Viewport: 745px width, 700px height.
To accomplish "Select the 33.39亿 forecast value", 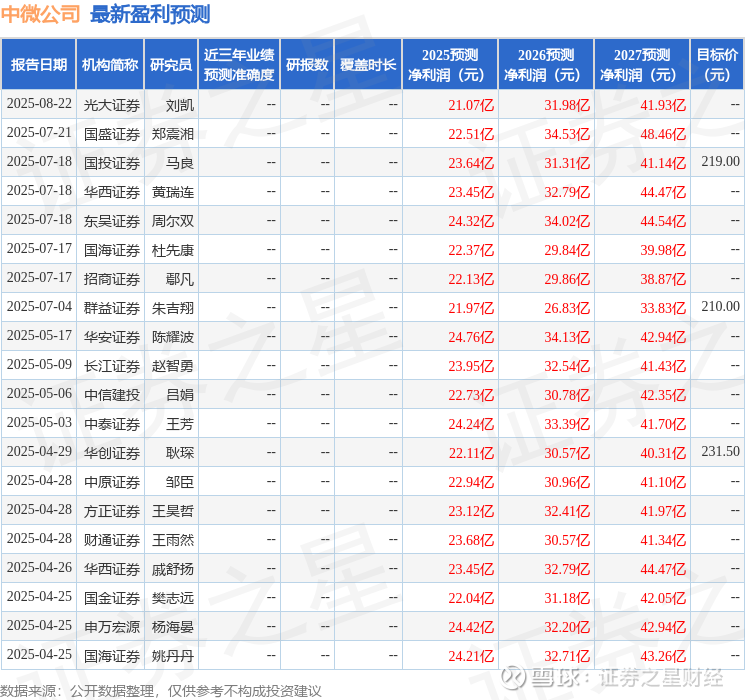I will point(567,424).
